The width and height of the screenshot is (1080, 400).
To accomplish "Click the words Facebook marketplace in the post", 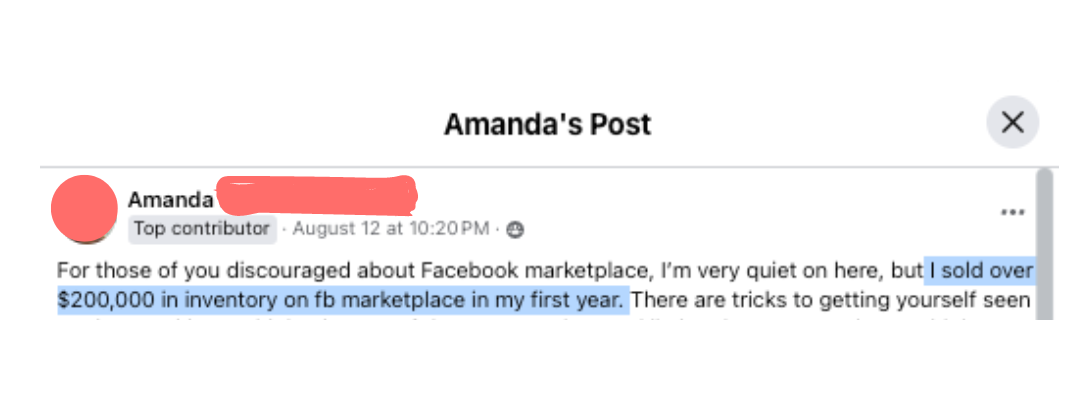I will 536,271.
